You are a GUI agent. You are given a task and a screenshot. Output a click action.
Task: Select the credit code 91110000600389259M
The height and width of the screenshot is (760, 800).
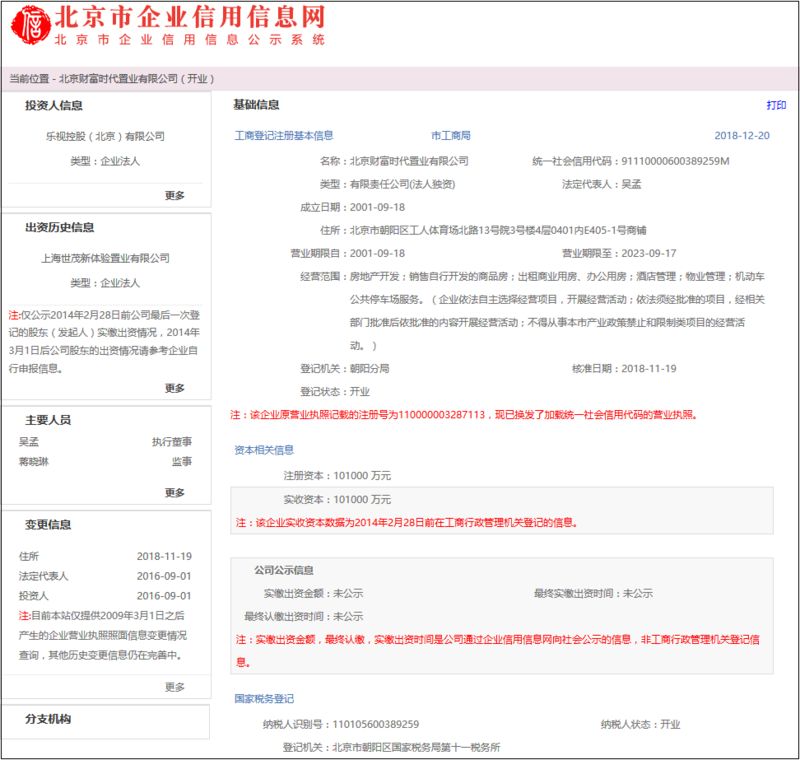click(676, 161)
